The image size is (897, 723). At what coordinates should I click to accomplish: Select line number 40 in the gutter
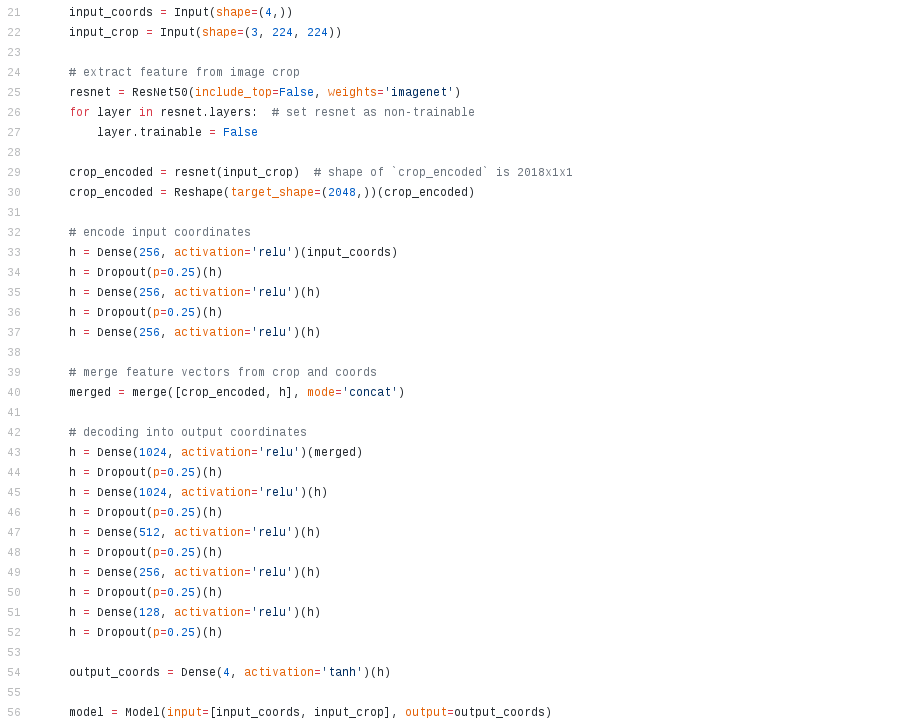click(14, 392)
